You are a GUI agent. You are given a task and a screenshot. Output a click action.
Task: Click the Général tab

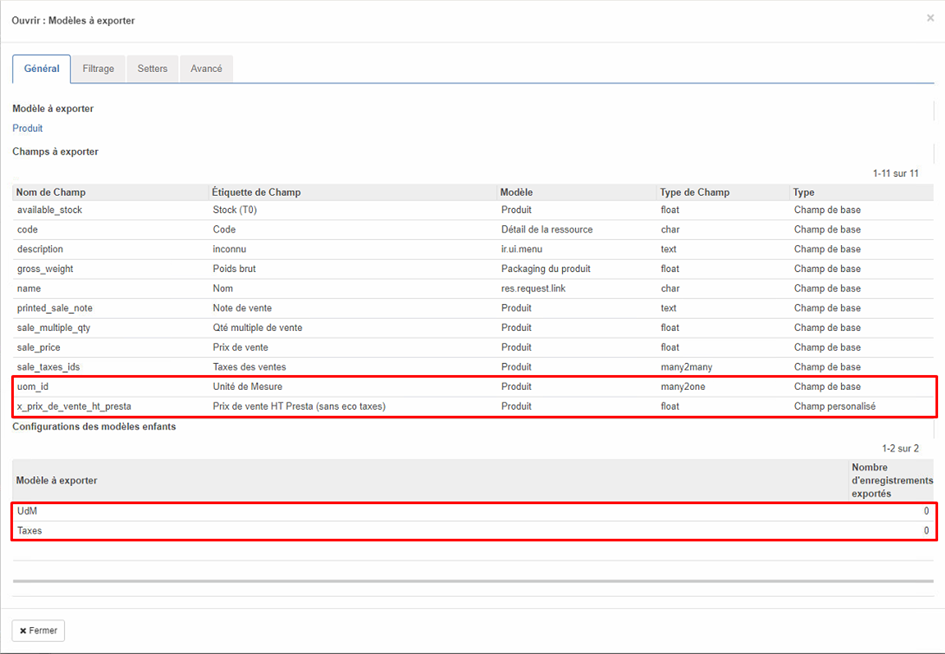click(x=41, y=69)
